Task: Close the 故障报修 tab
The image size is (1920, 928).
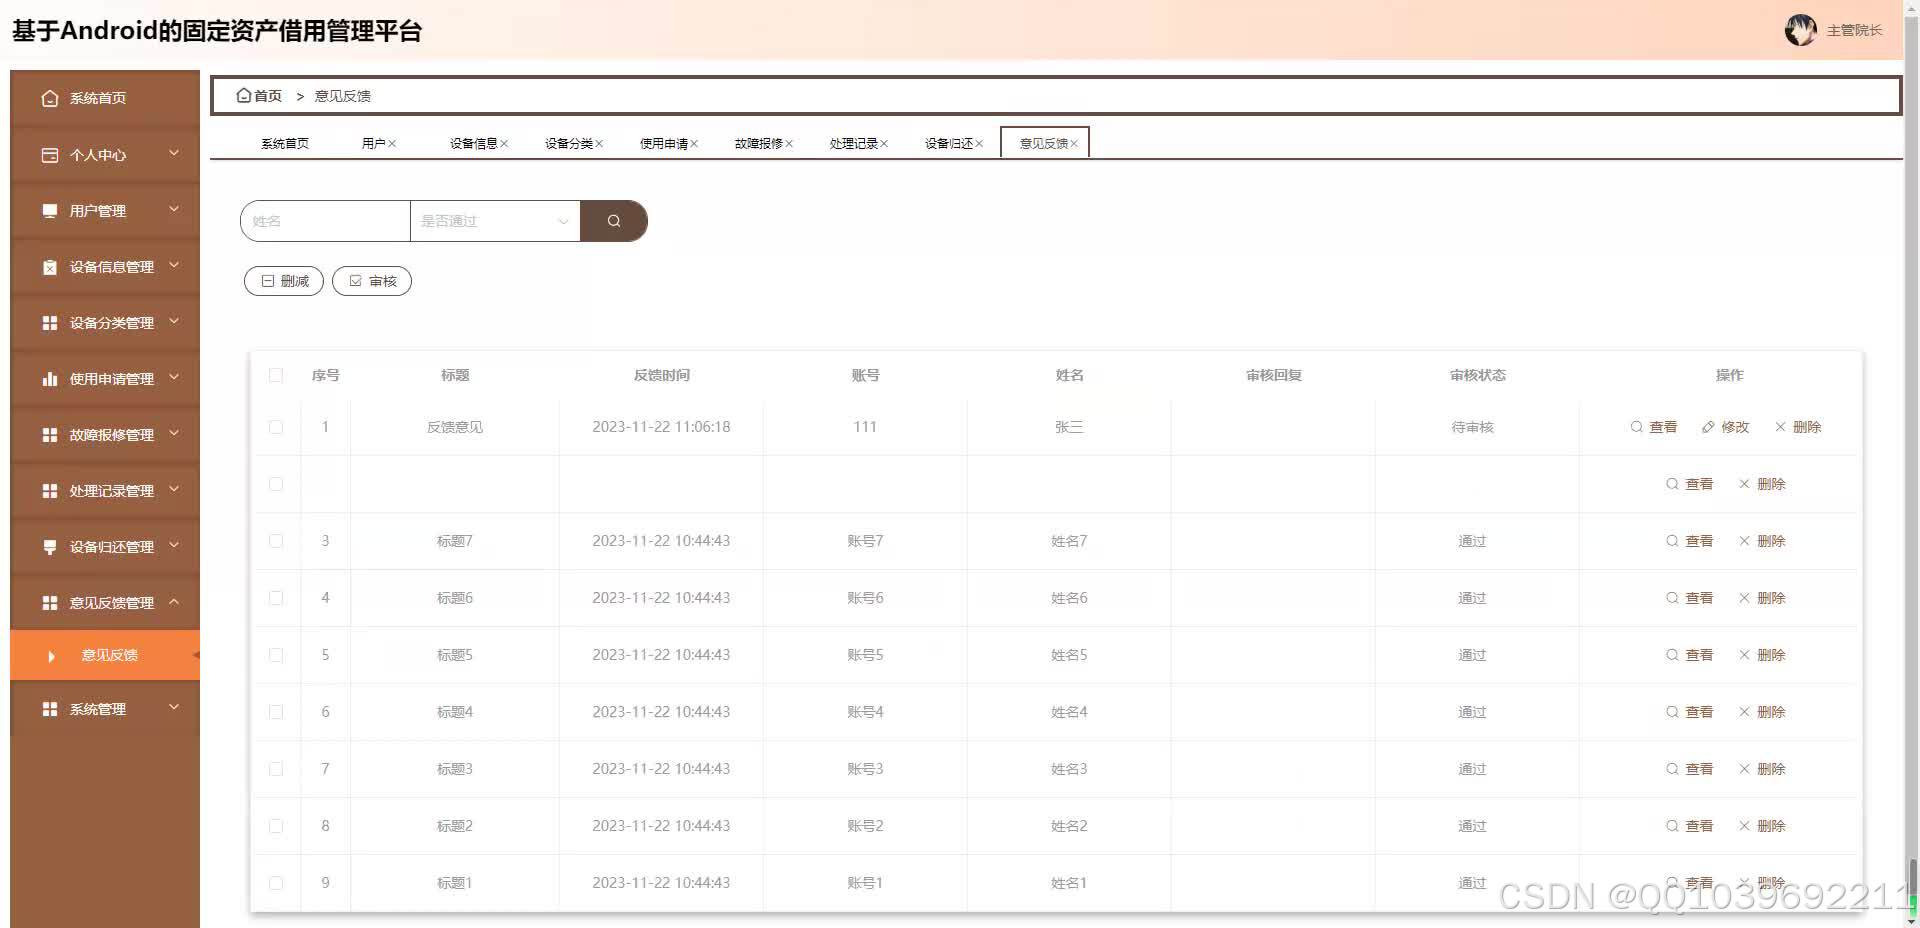Action: 789,144
